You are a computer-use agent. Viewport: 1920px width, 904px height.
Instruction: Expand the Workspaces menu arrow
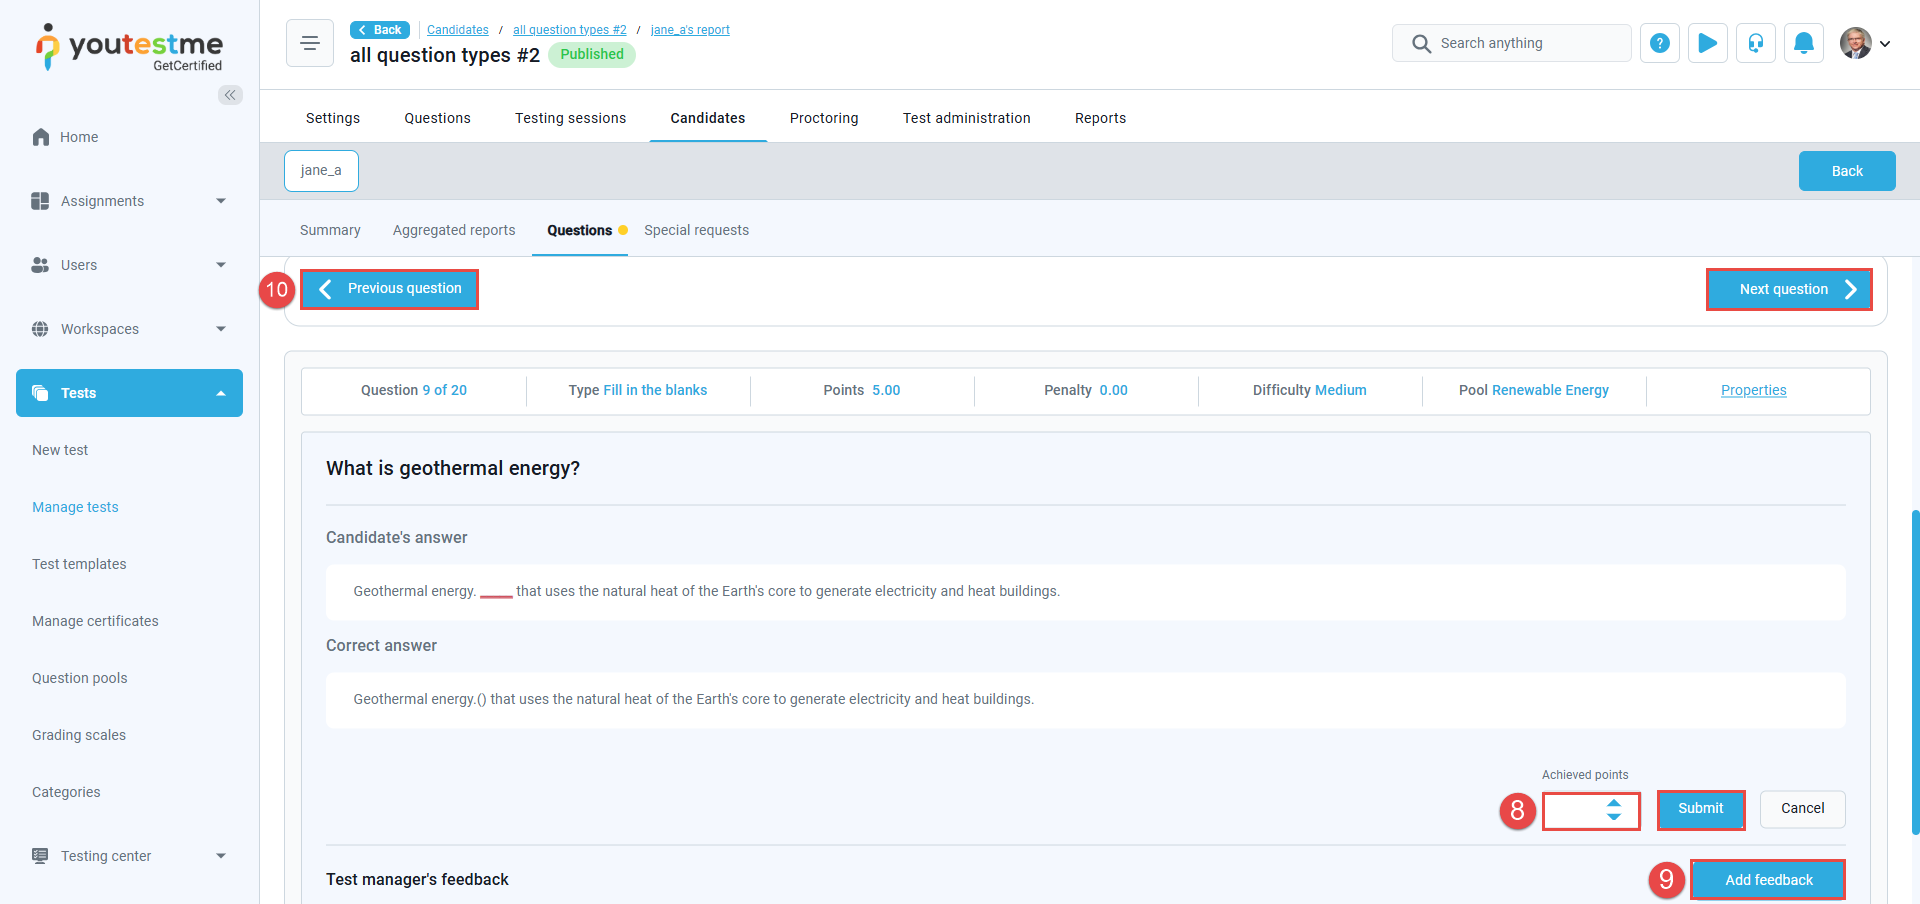[221, 329]
